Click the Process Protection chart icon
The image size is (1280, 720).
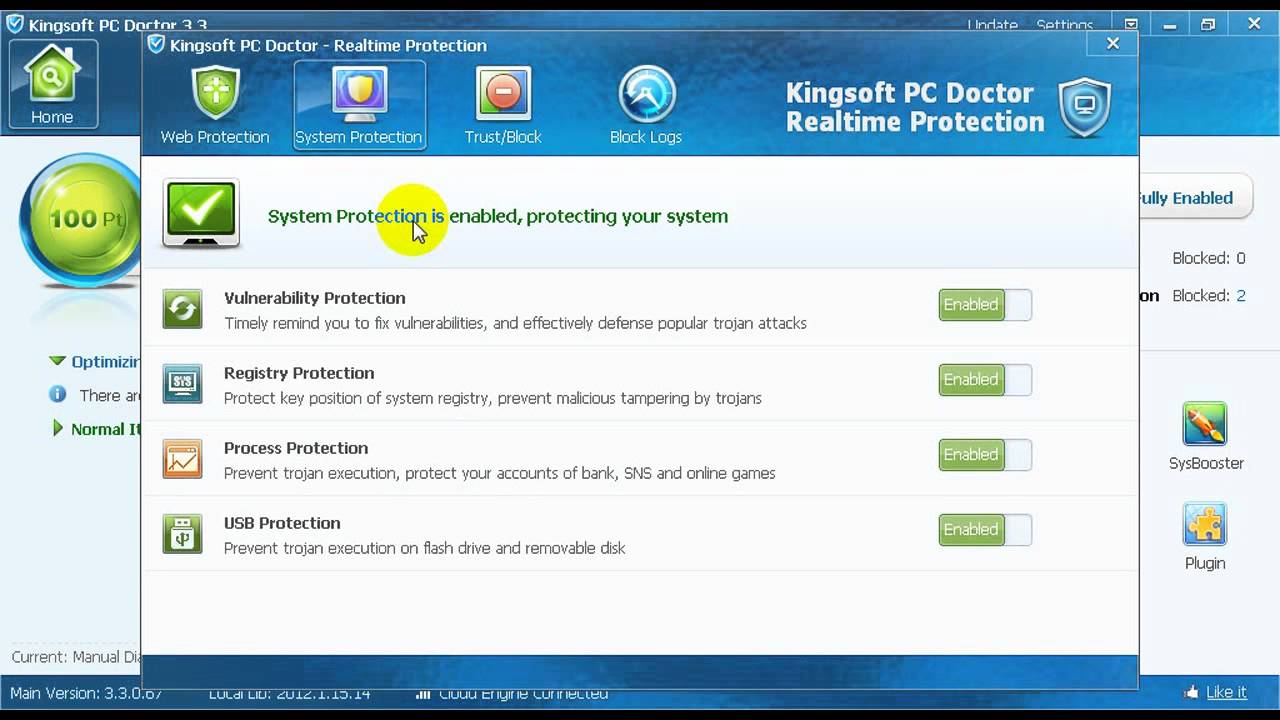(182, 459)
